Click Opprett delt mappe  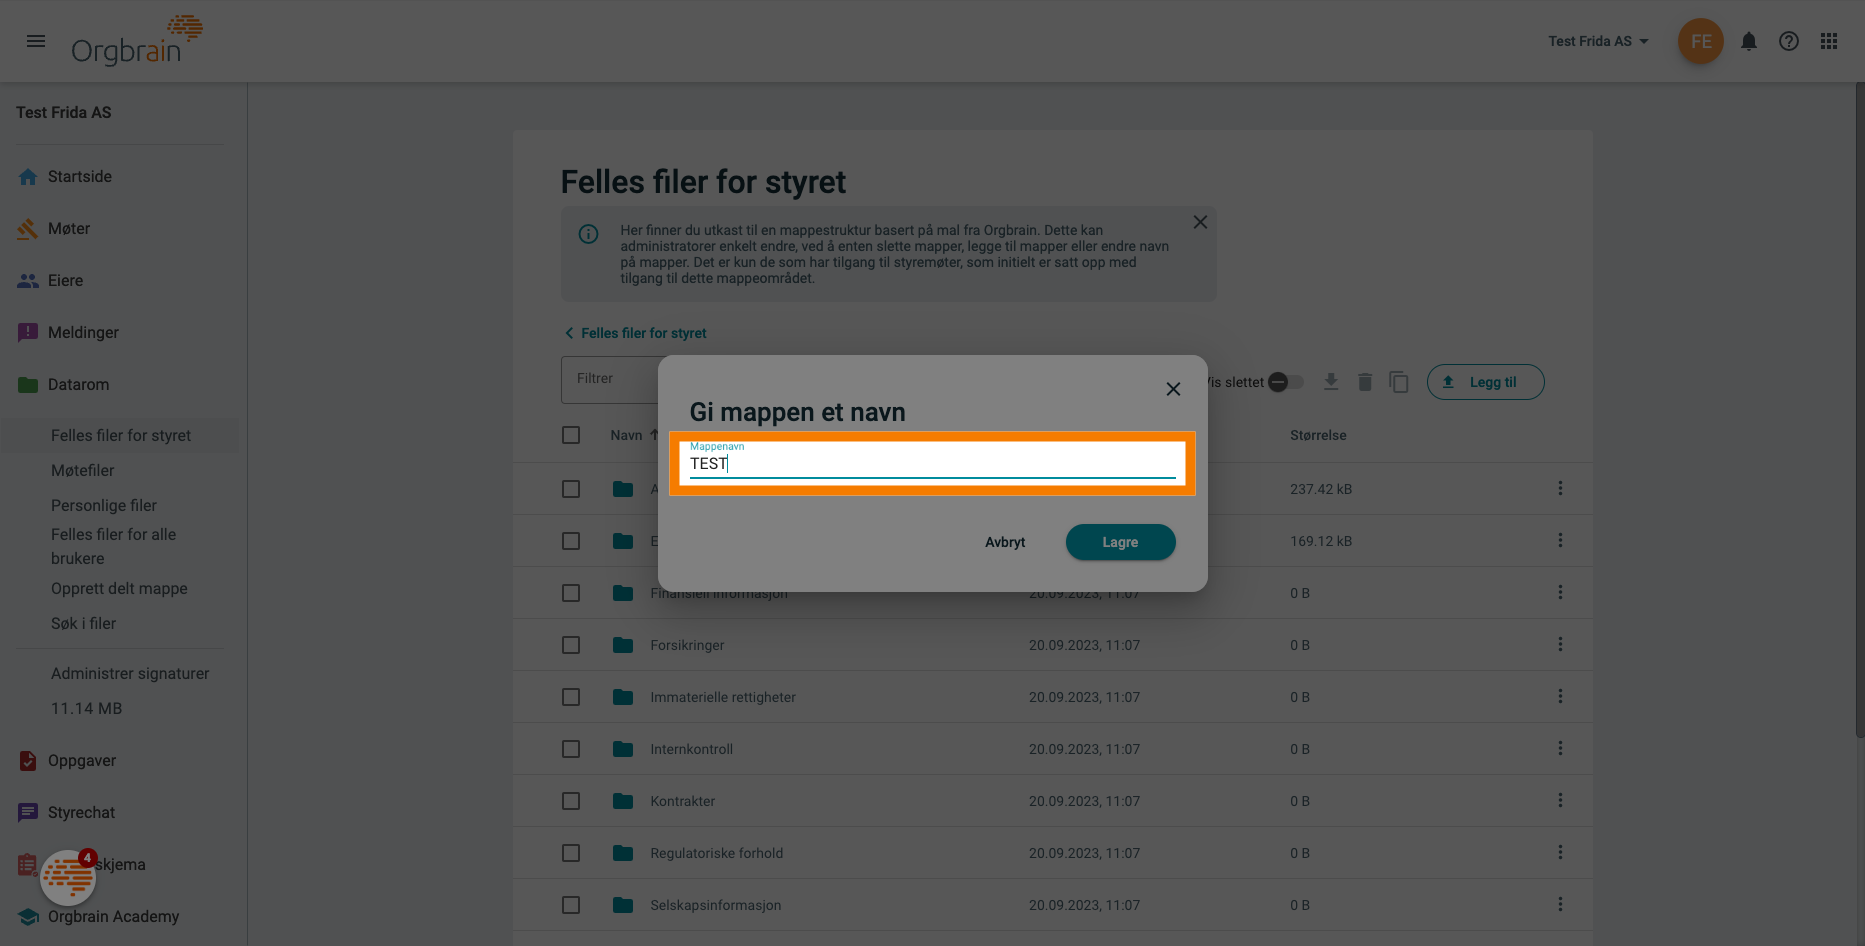(x=119, y=588)
